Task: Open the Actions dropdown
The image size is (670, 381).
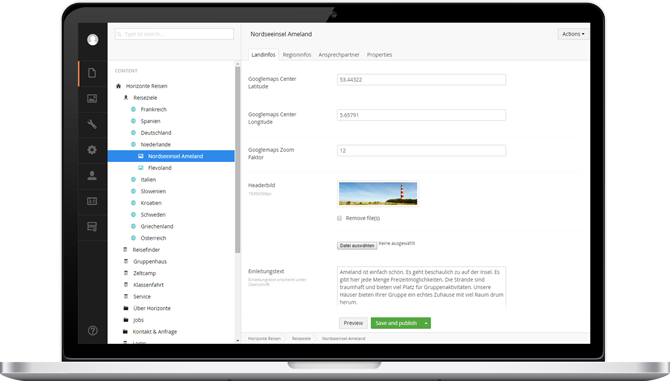Action: (x=573, y=34)
